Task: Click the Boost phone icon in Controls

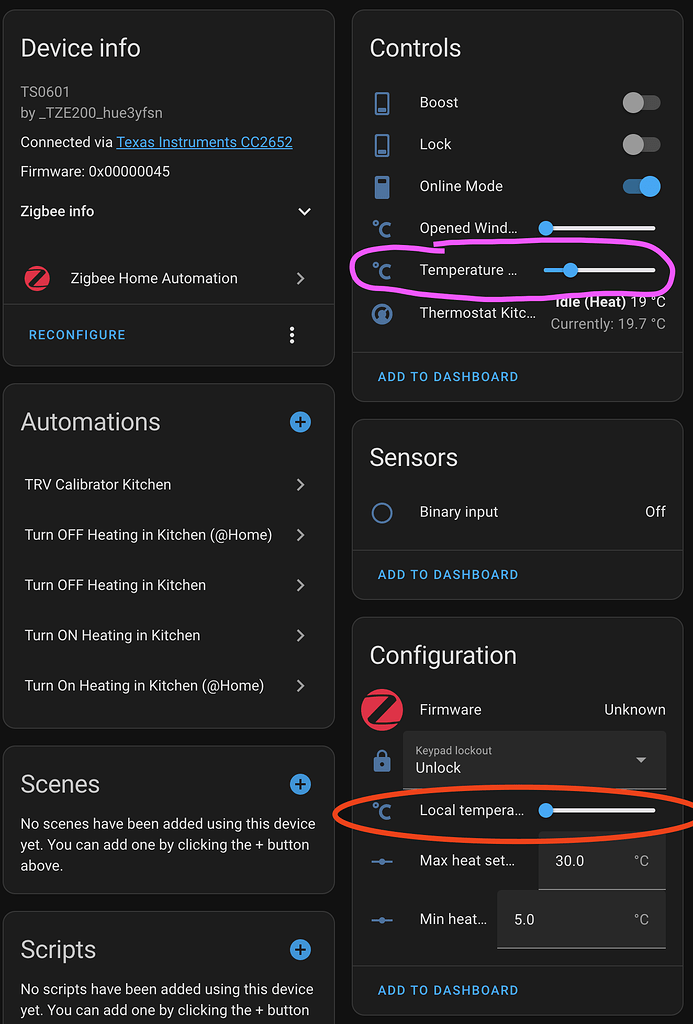Action: coord(382,102)
